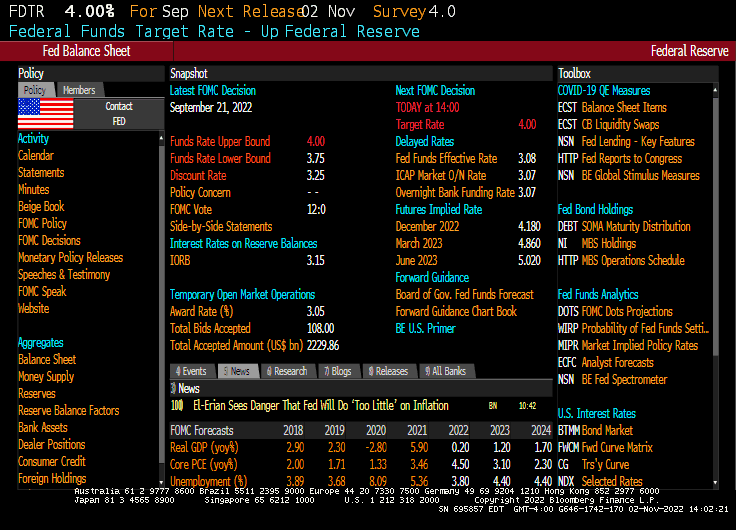Click the policy list scroll-down arrow
This screenshot has height=530, width=736.
click(x=161, y=482)
